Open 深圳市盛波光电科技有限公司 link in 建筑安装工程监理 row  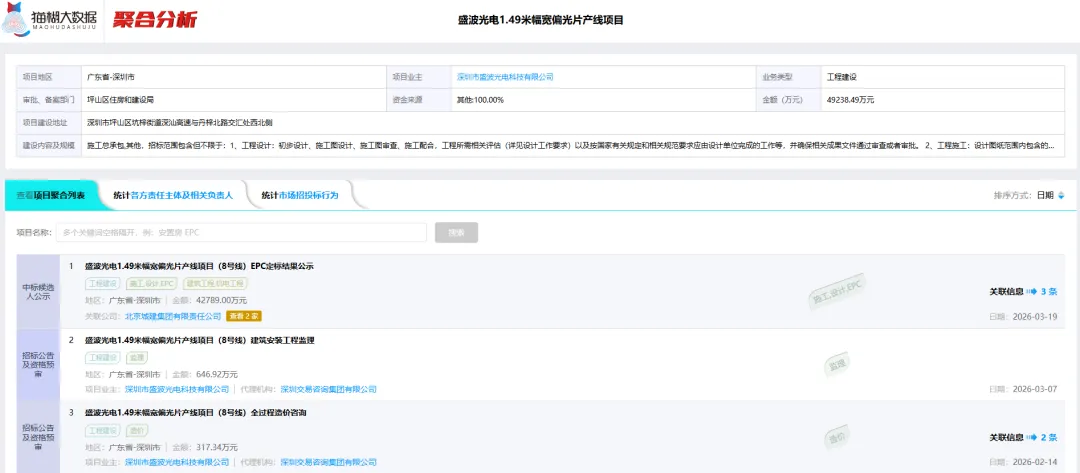tap(177, 389)
